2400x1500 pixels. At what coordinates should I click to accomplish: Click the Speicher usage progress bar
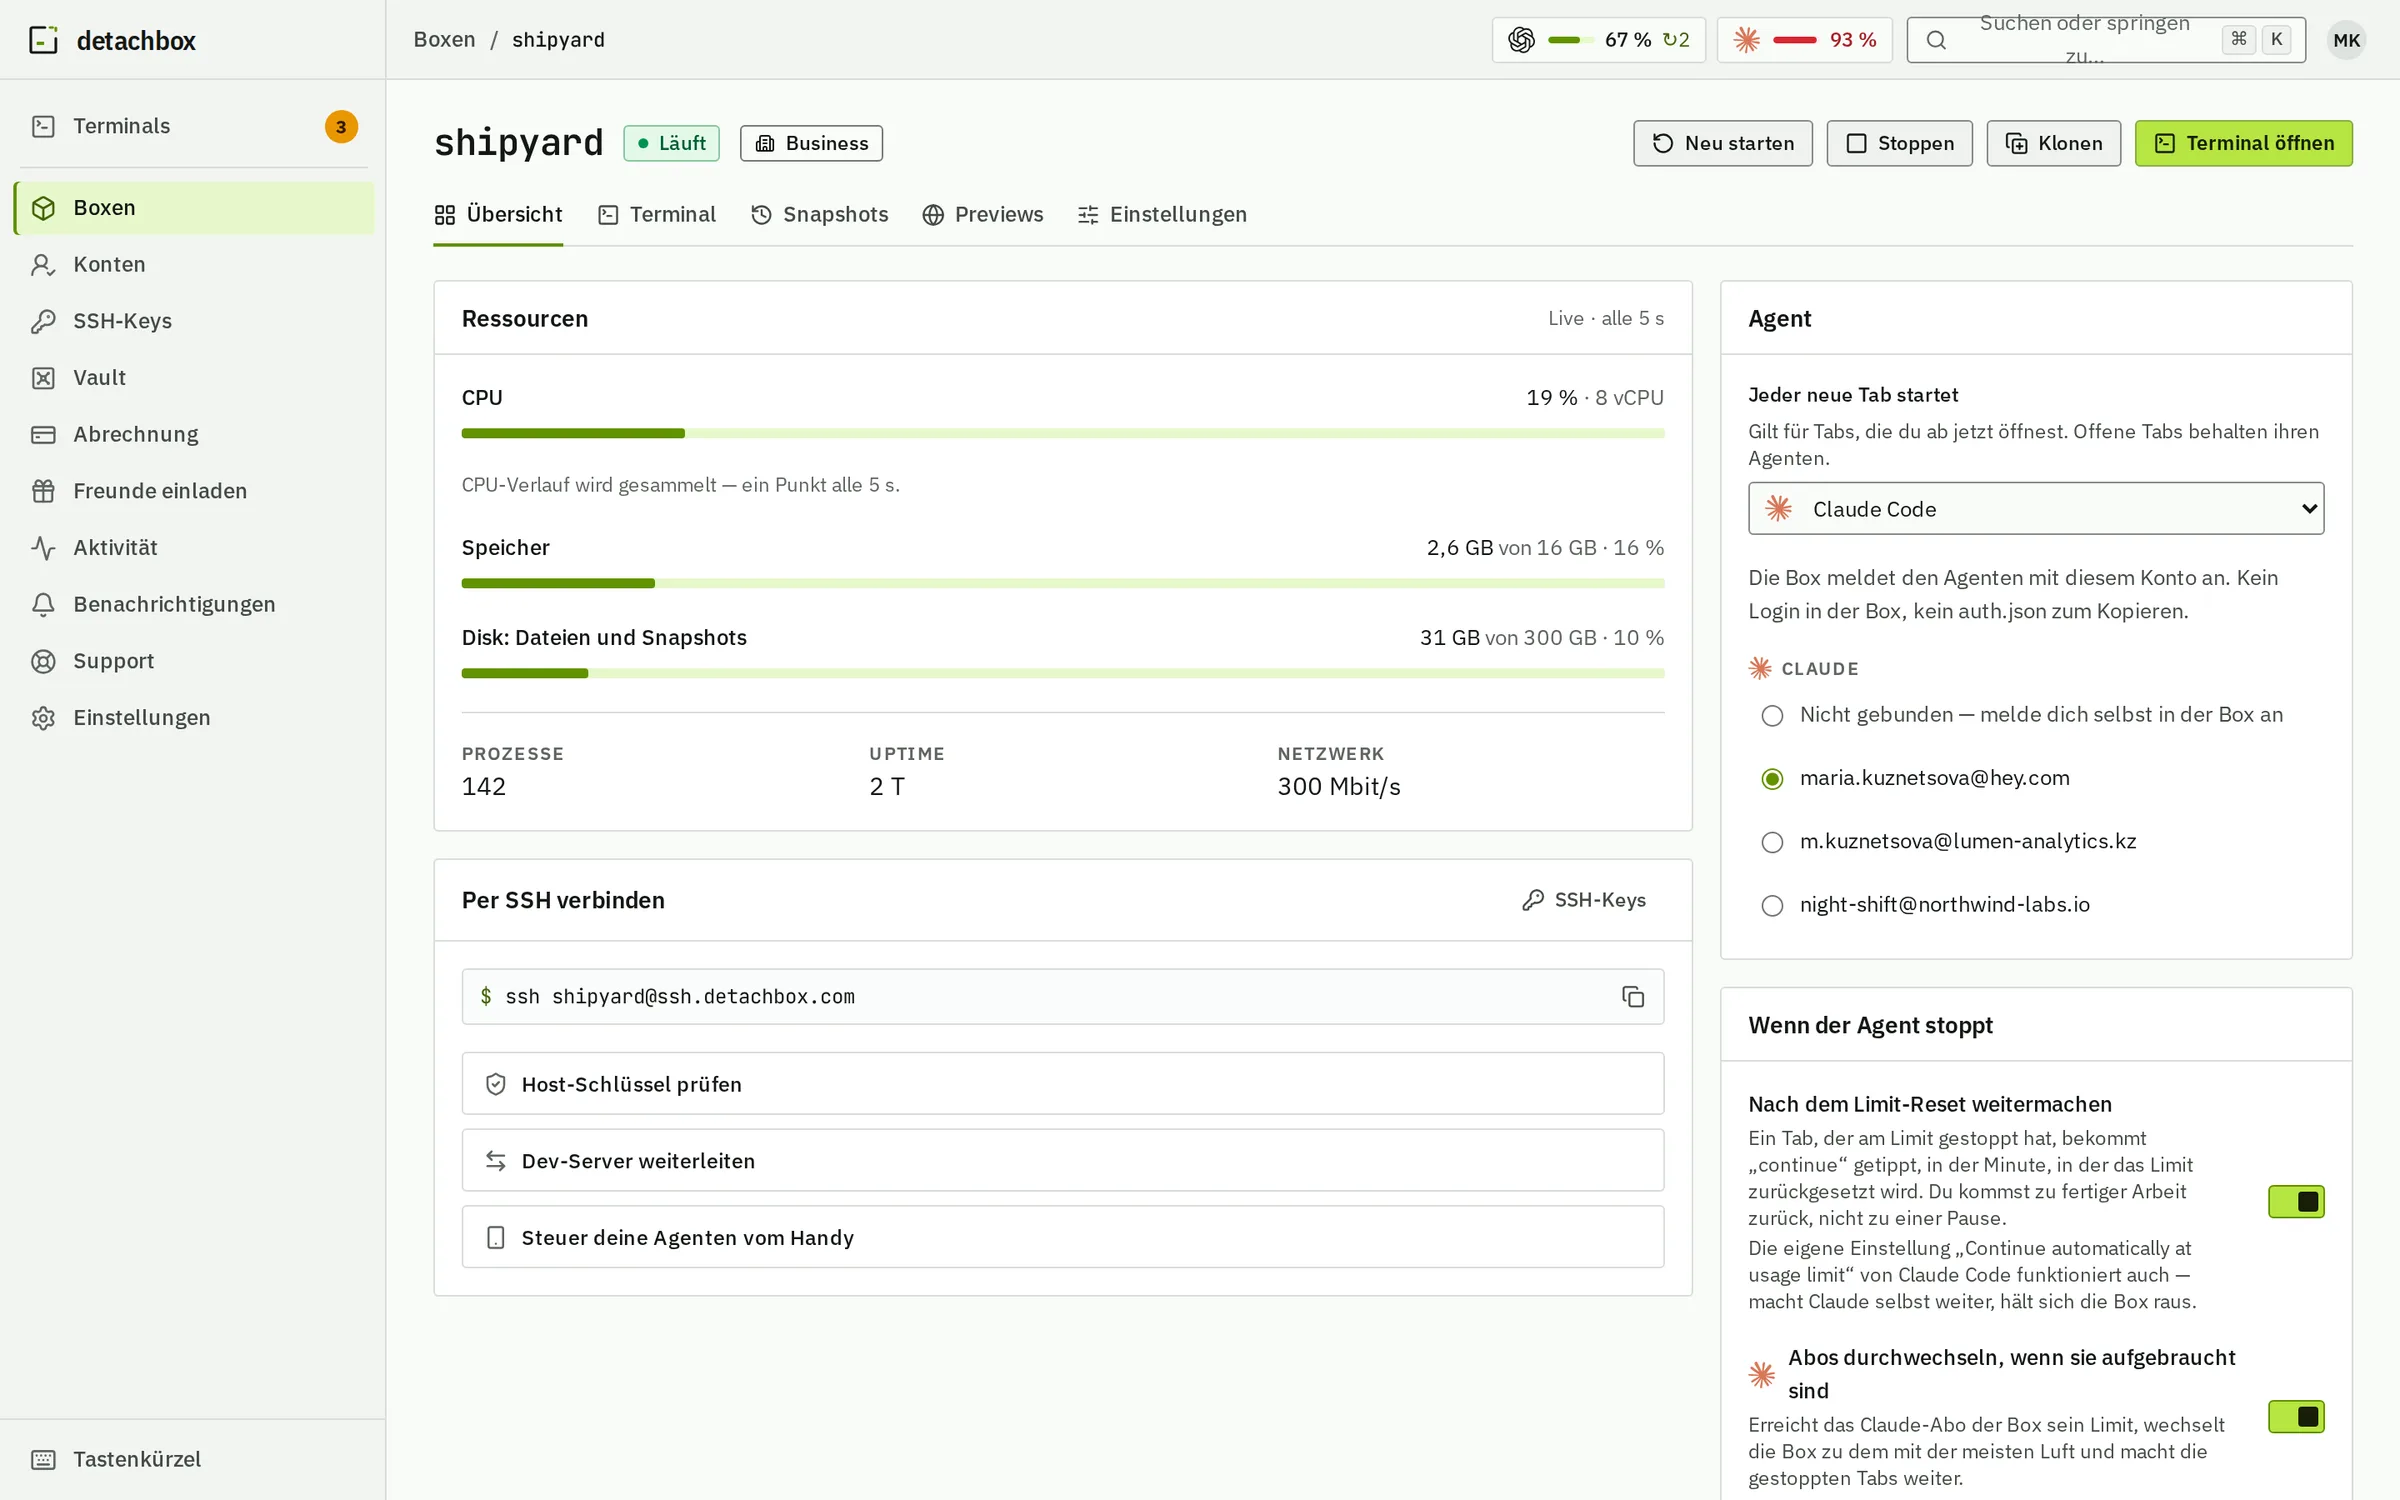point(1062,583)
